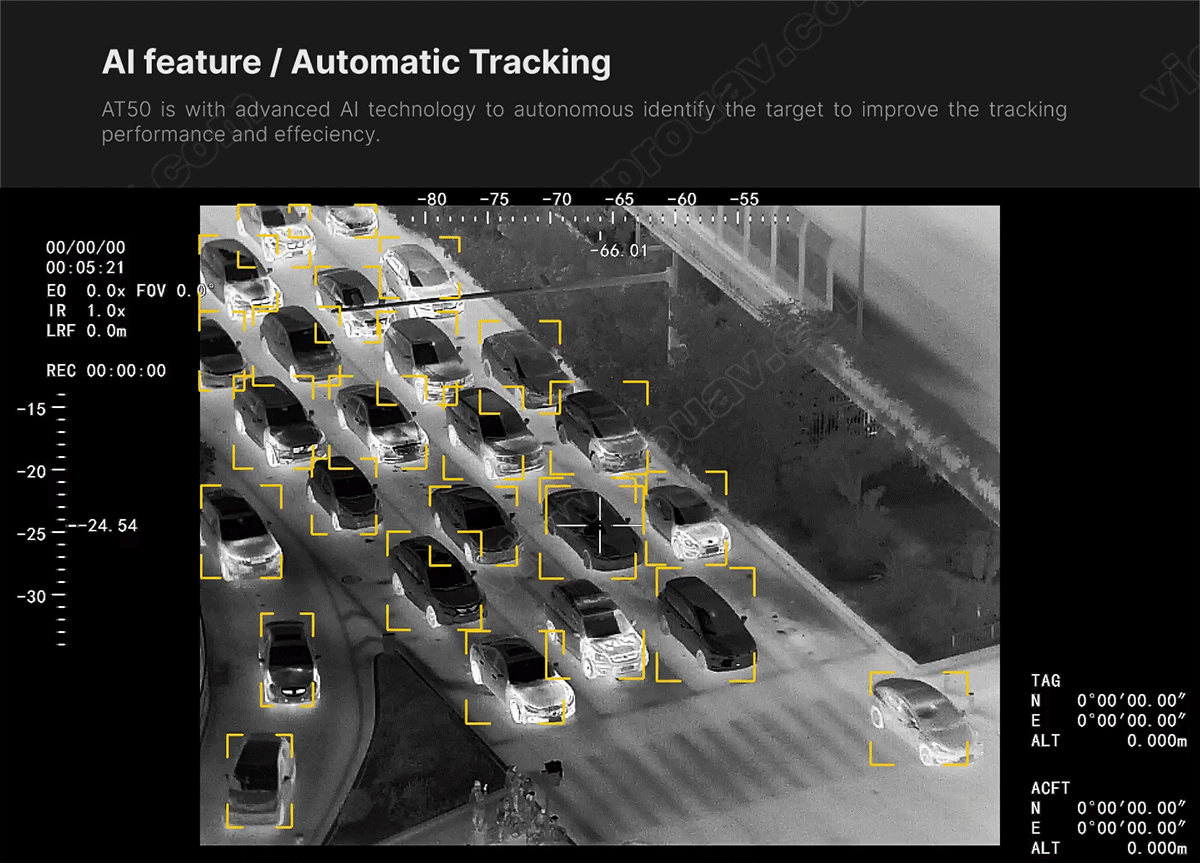Click the 00/00/00 date display

[86, 248]
